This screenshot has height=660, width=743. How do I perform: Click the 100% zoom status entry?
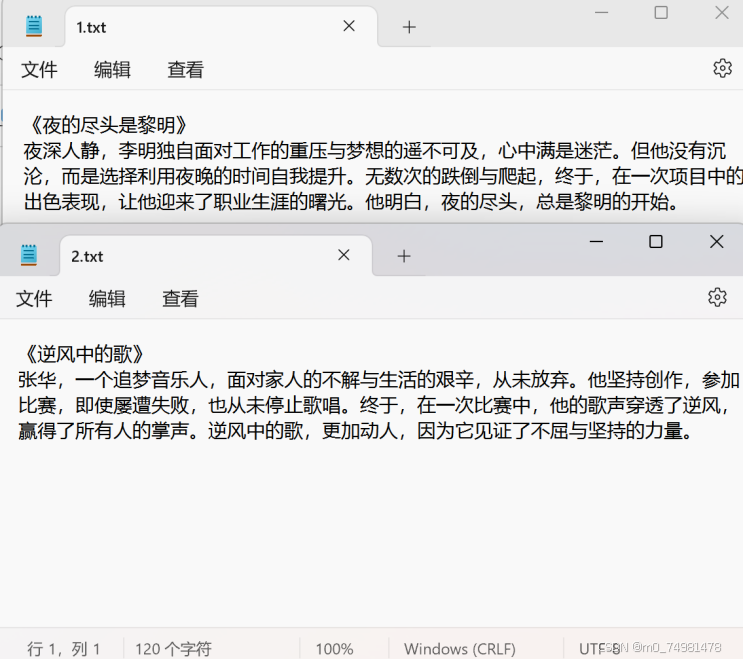coord(335,649)
